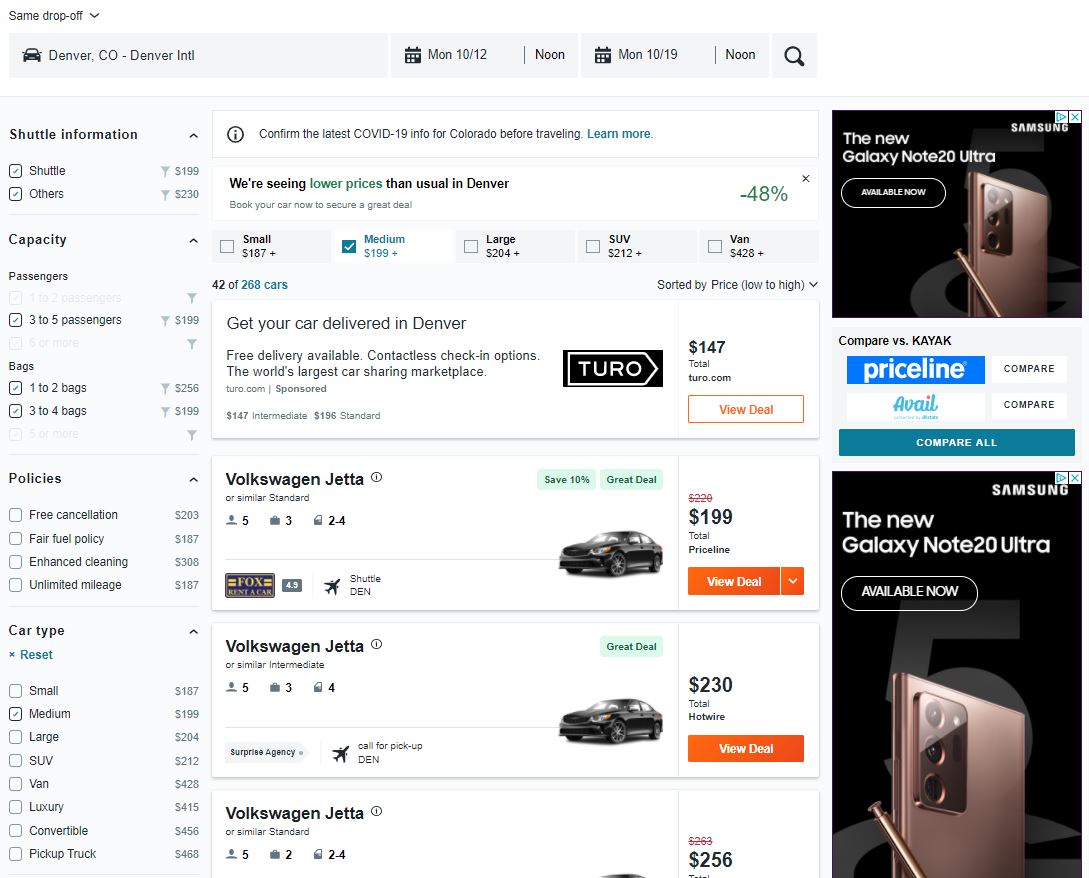Dismiss the lower prices banner
The width and height of the screenshot is (1089, 878).
[806, 179]
